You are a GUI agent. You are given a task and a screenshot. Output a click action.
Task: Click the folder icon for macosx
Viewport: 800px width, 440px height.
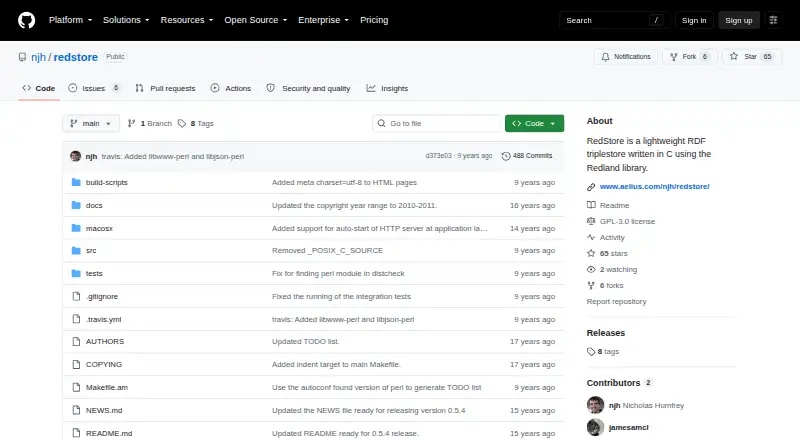[x=76, y=228]
